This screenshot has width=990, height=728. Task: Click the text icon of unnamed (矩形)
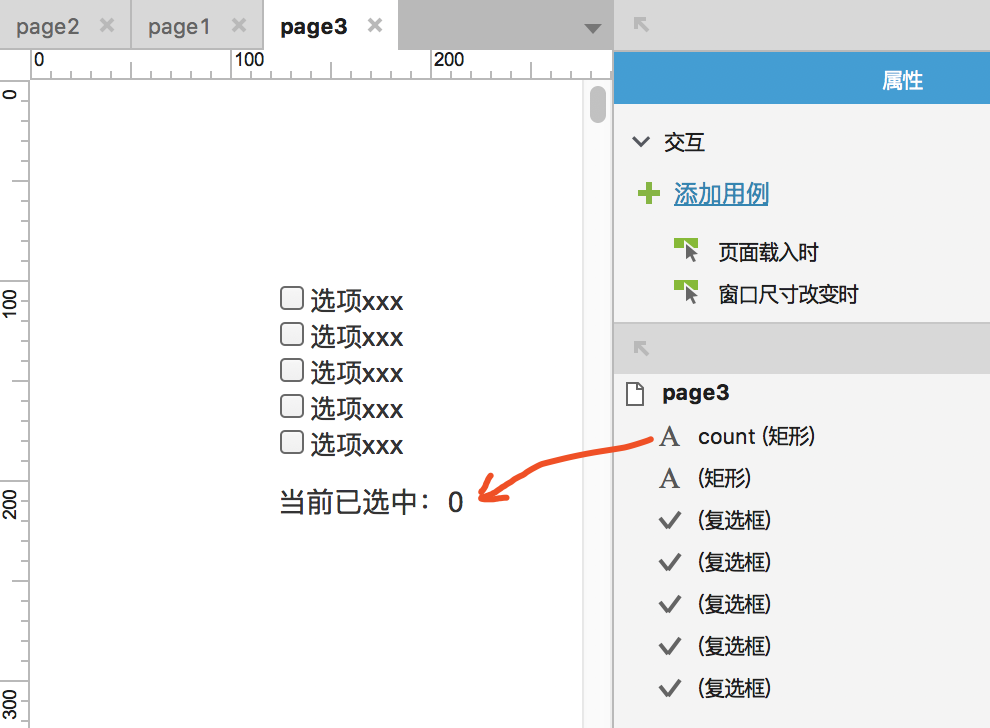669,478
